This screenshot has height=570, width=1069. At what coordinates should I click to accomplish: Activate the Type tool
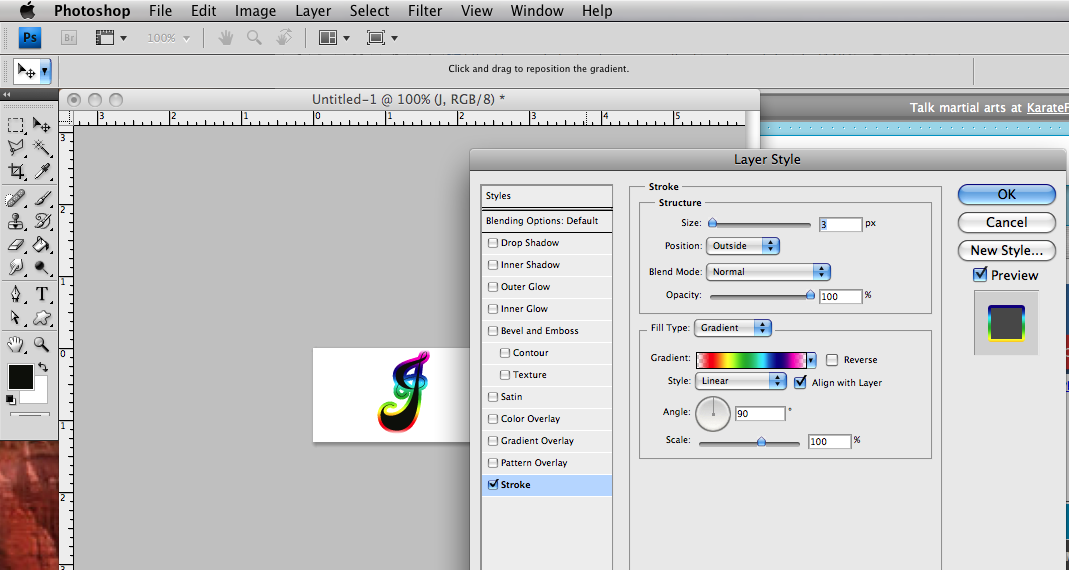[42, 294]
